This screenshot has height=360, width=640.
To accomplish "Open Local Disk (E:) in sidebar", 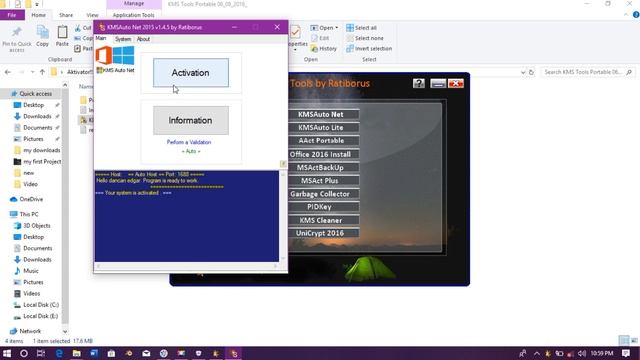I will 36,316.
